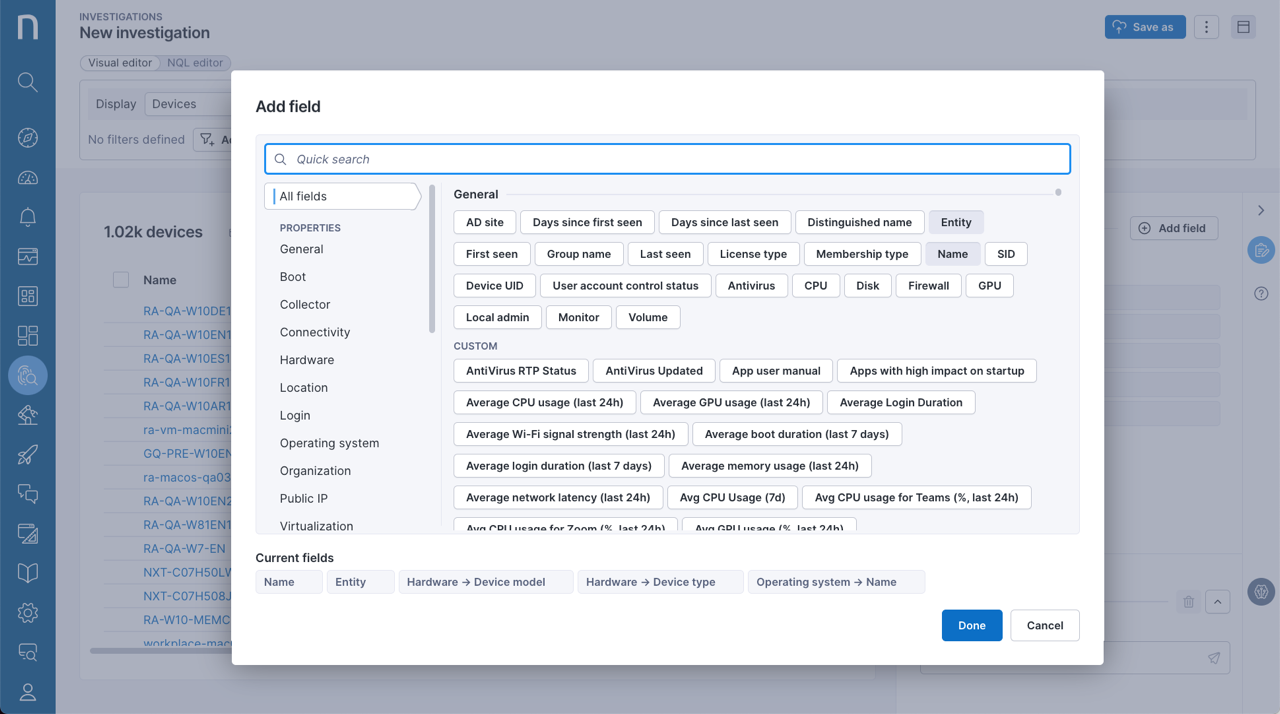Add Average network latency (last 24h) field
The height and width of the screenshot is (714, 1280).
click(558, 497)
